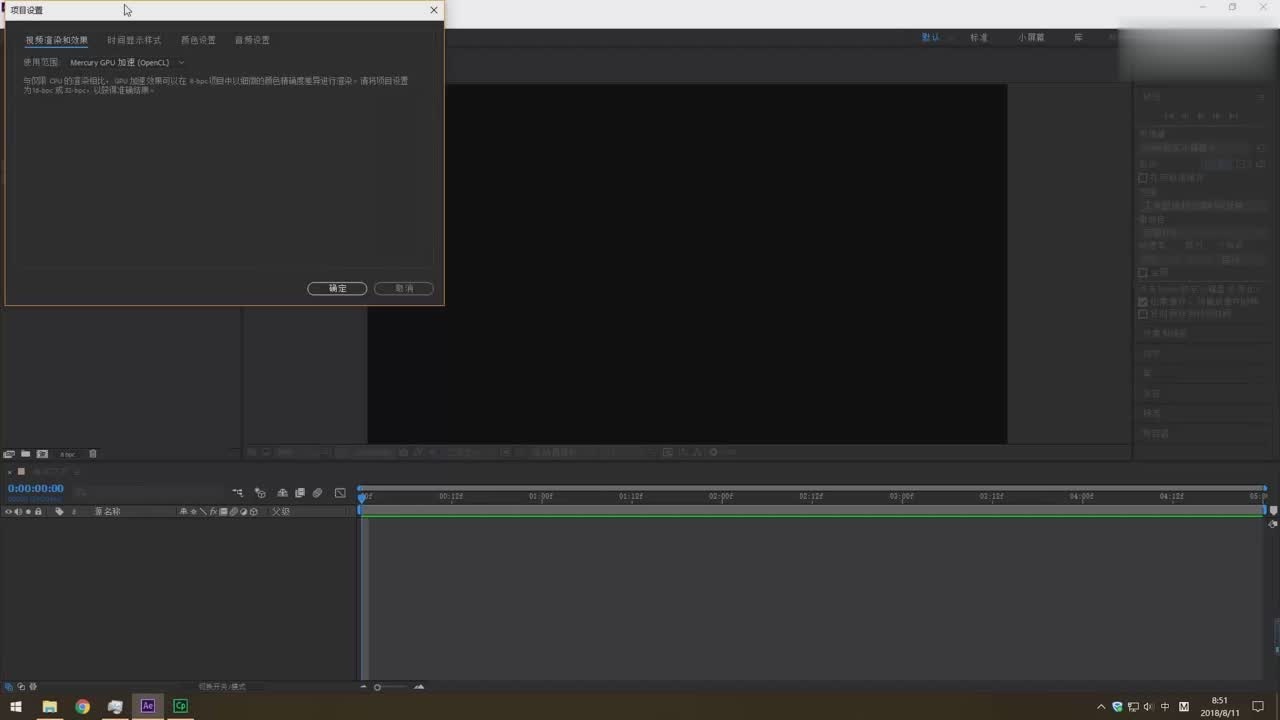
Task: Click the video eye column header icon
Action: point(8,512)
